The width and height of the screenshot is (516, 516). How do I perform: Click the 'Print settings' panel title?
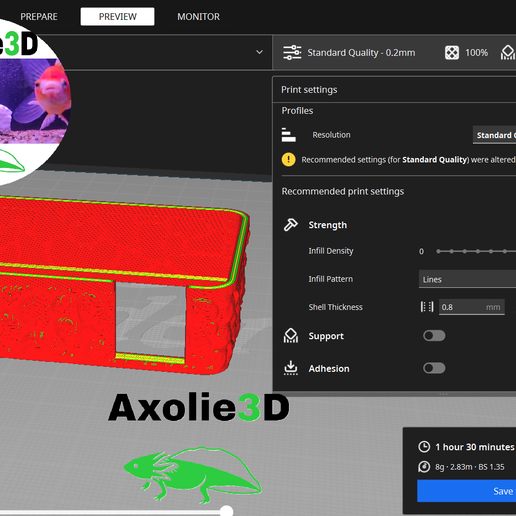pyautogui.click(x=309, y=90)
